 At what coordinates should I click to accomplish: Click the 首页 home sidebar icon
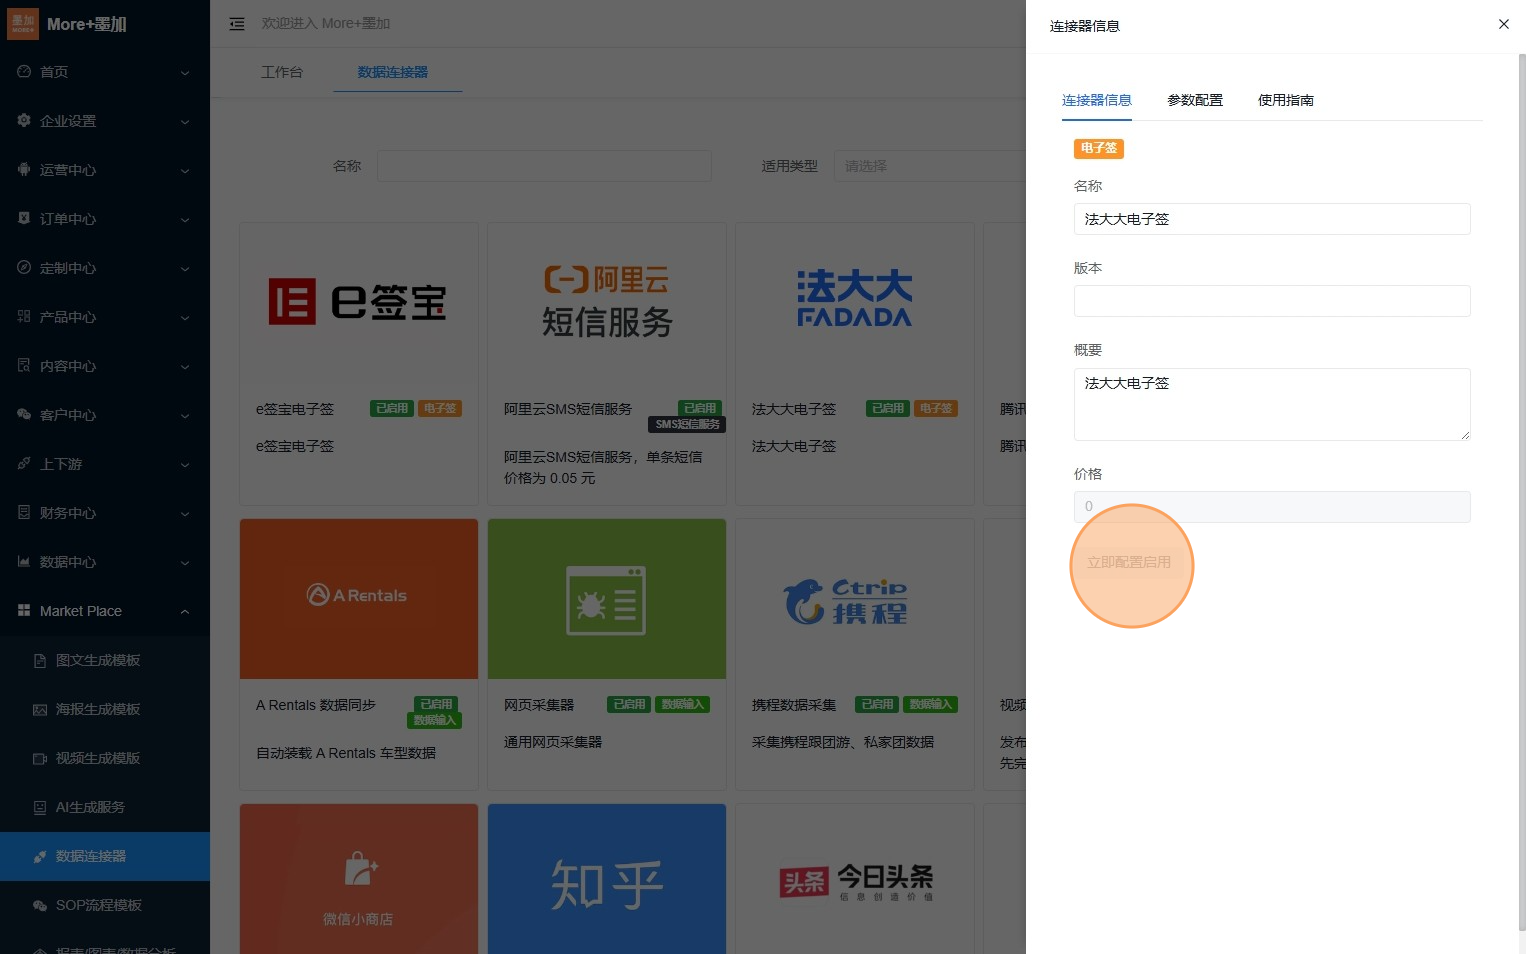point(24,72)
